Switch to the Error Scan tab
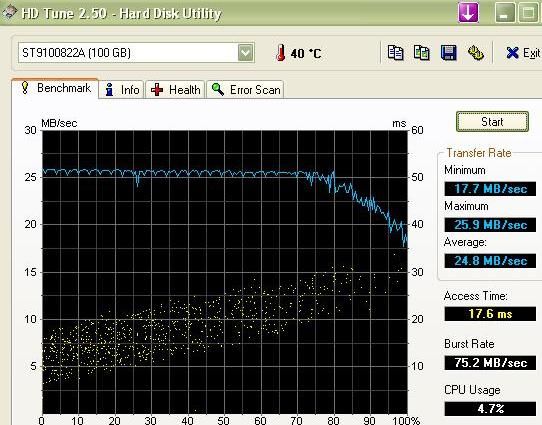This screenshot has width=542, height=425. 245,89
